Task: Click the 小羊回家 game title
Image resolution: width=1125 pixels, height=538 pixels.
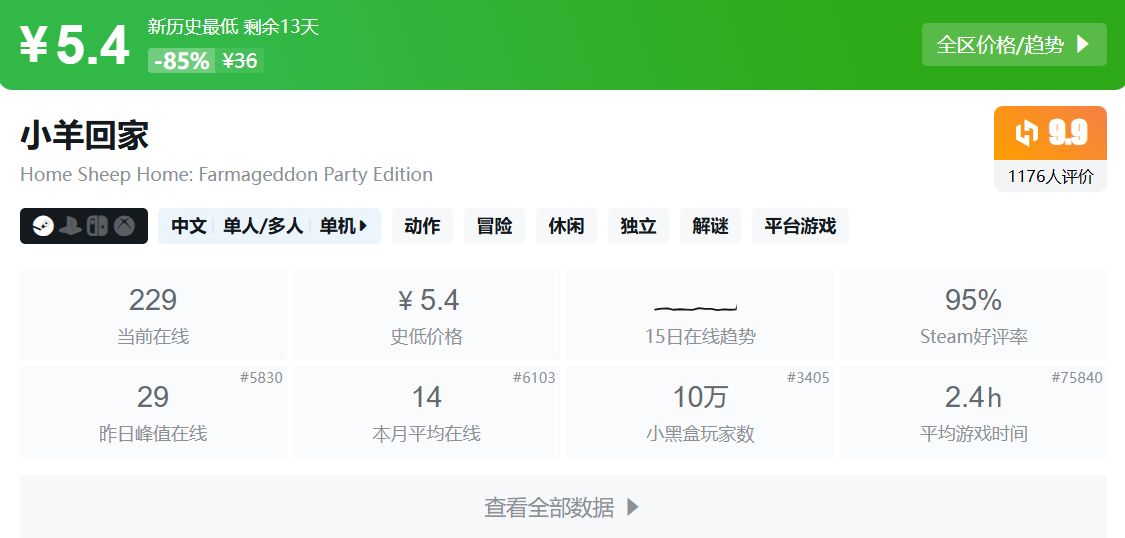Action: pyautogui.click(x=85, y=136)
